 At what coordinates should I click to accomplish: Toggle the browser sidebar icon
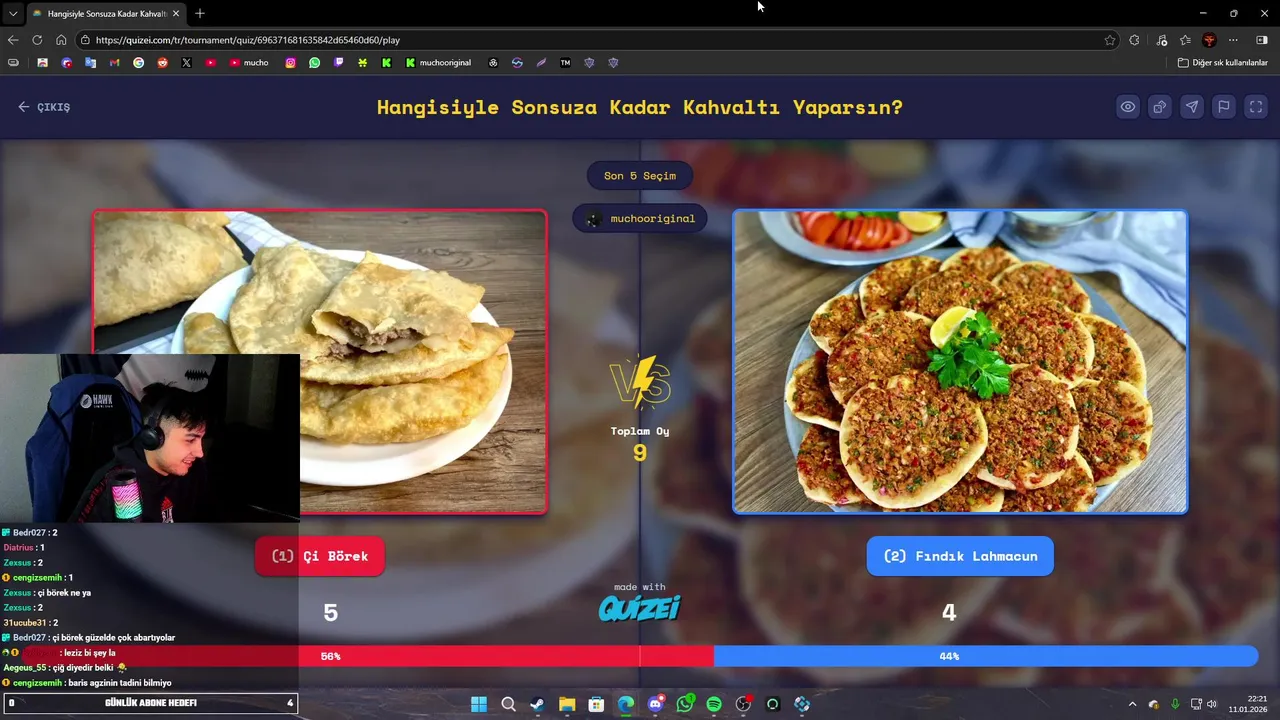click(1261, 40)
